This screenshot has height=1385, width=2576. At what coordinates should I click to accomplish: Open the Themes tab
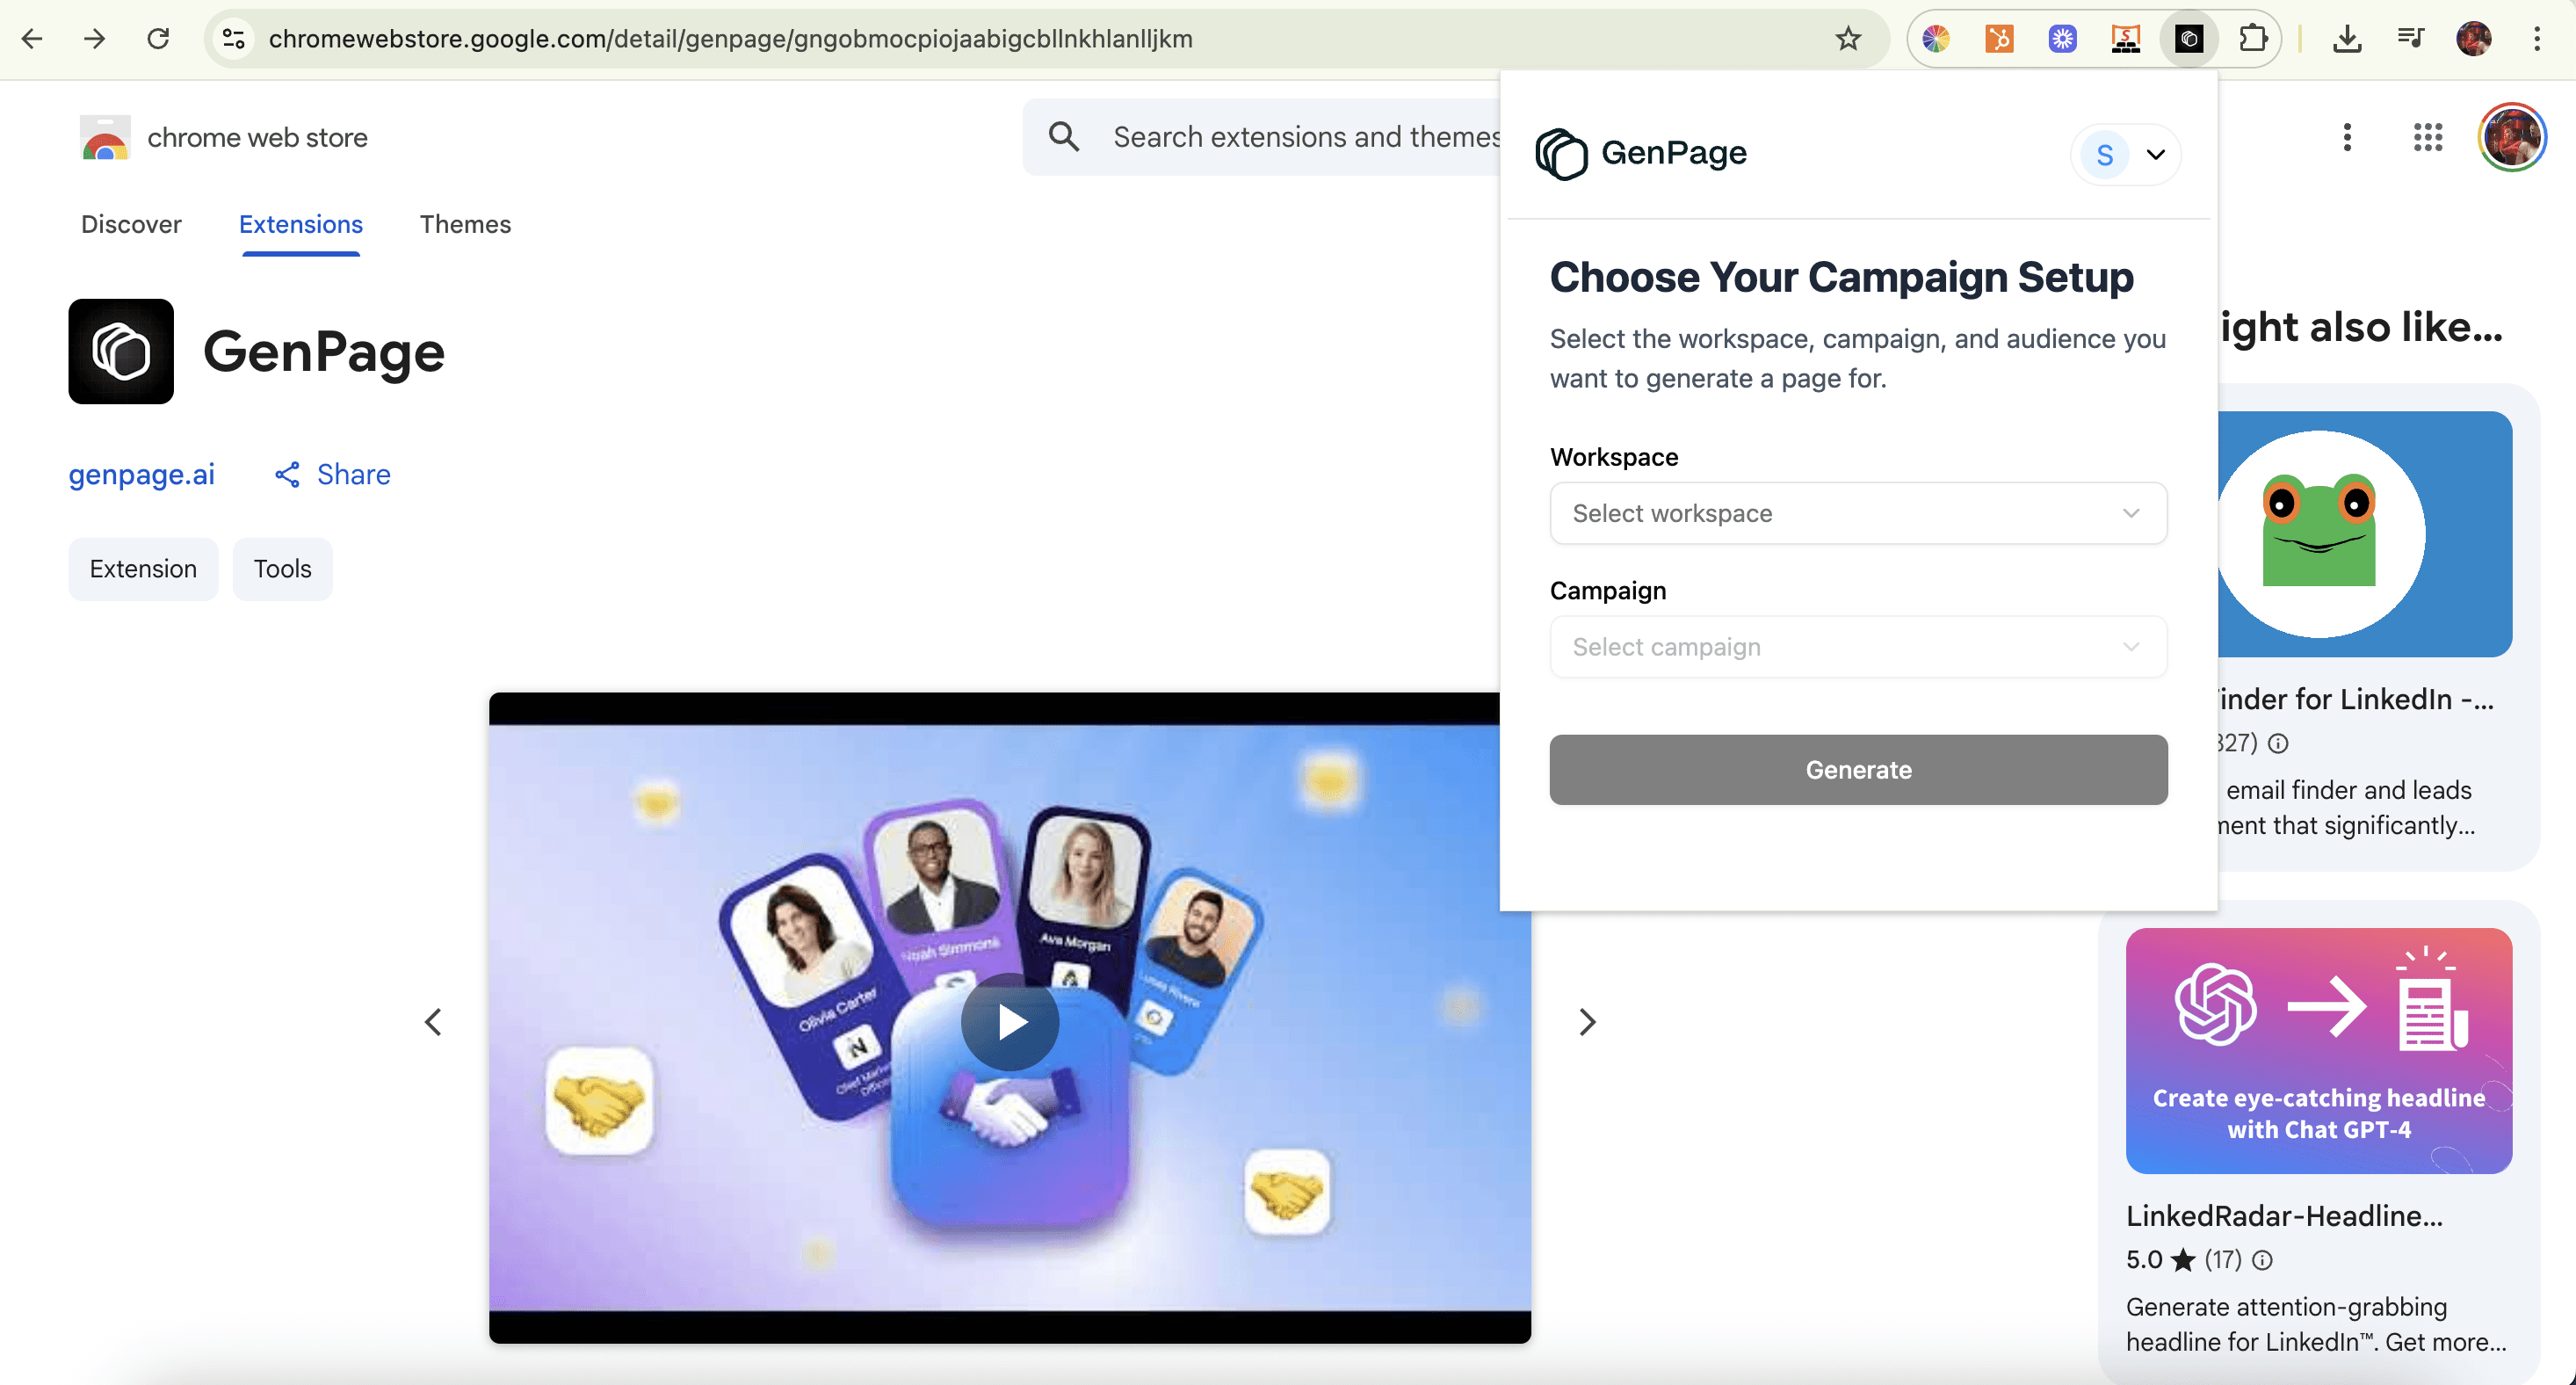(x=465, y=224)
